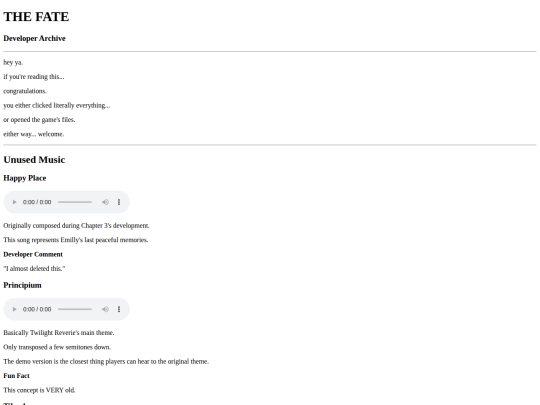Play the Happy Place audio track
Viewport: 540px width, 405px height.
[14, 202]
